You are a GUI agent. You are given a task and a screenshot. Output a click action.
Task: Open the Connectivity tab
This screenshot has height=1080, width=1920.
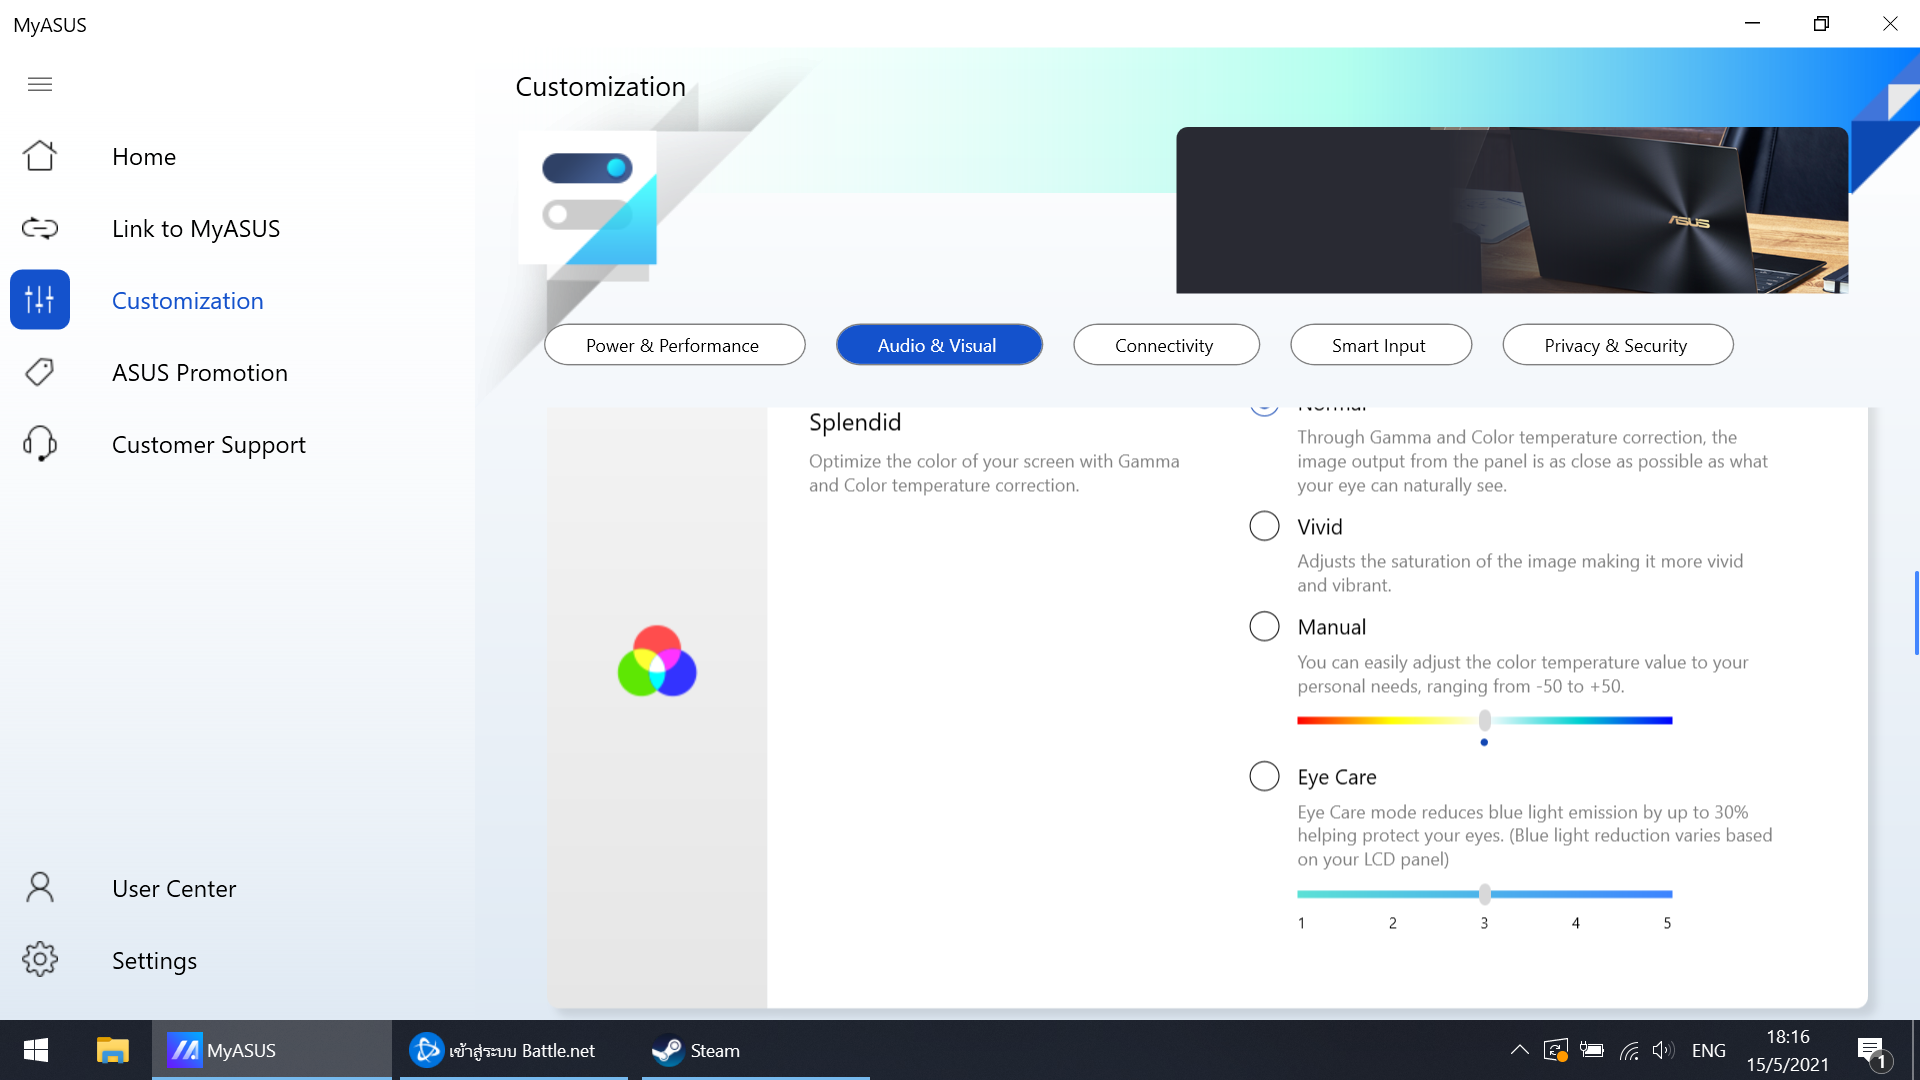(1166, 345)
